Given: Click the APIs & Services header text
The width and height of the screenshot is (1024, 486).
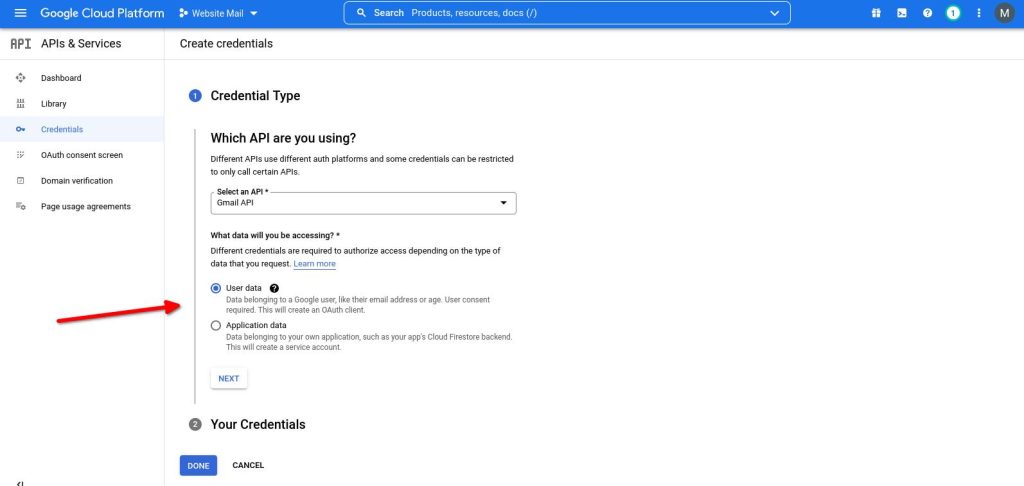Looking at the screenshot, I should (x=81, y=44).
